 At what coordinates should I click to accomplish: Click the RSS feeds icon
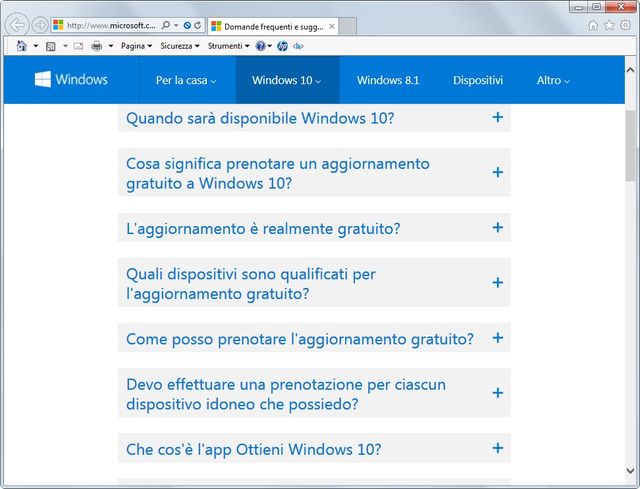pos(51,46)
